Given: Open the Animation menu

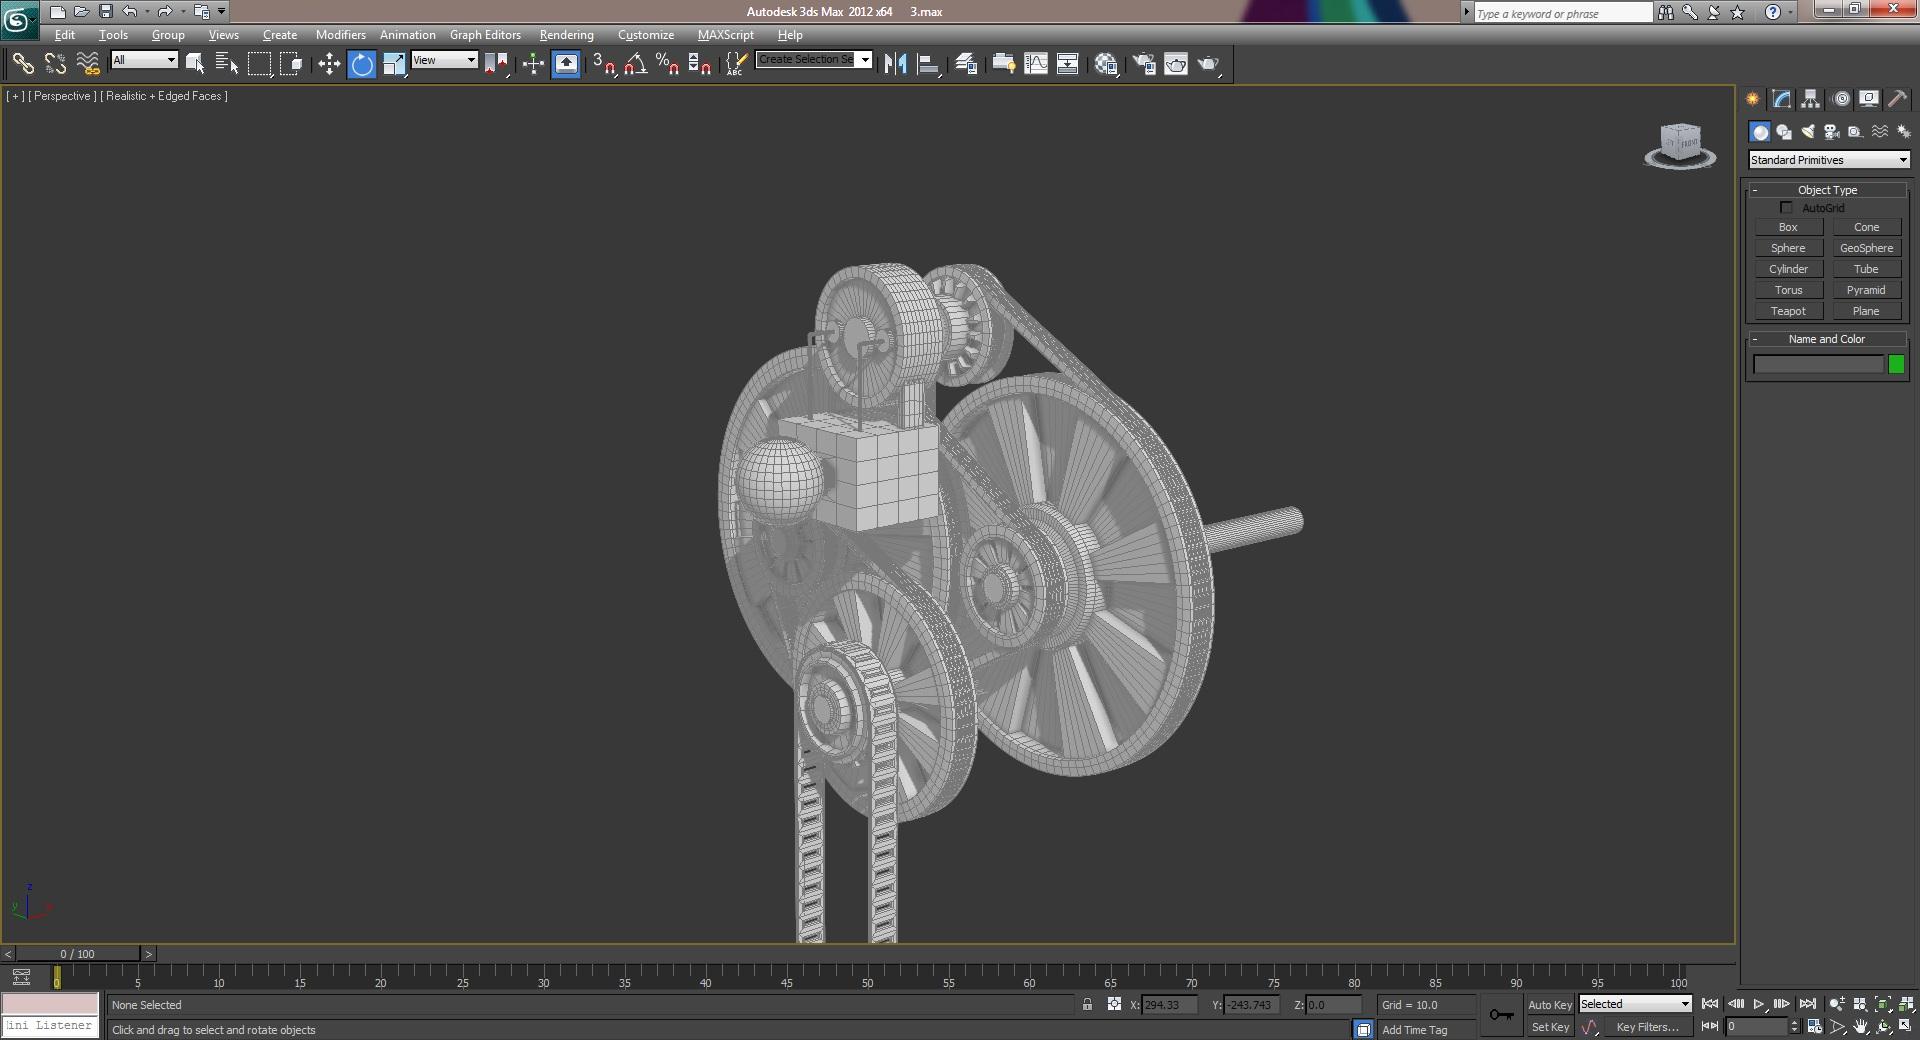Looking at the screenshot, I should point(408,35).
